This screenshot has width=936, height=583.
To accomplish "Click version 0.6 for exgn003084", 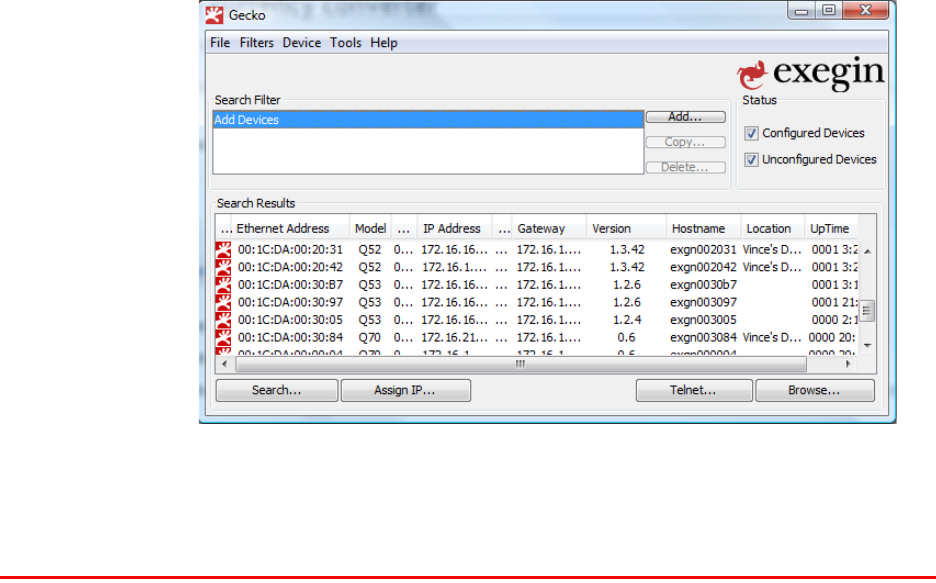I will point(626,338).
